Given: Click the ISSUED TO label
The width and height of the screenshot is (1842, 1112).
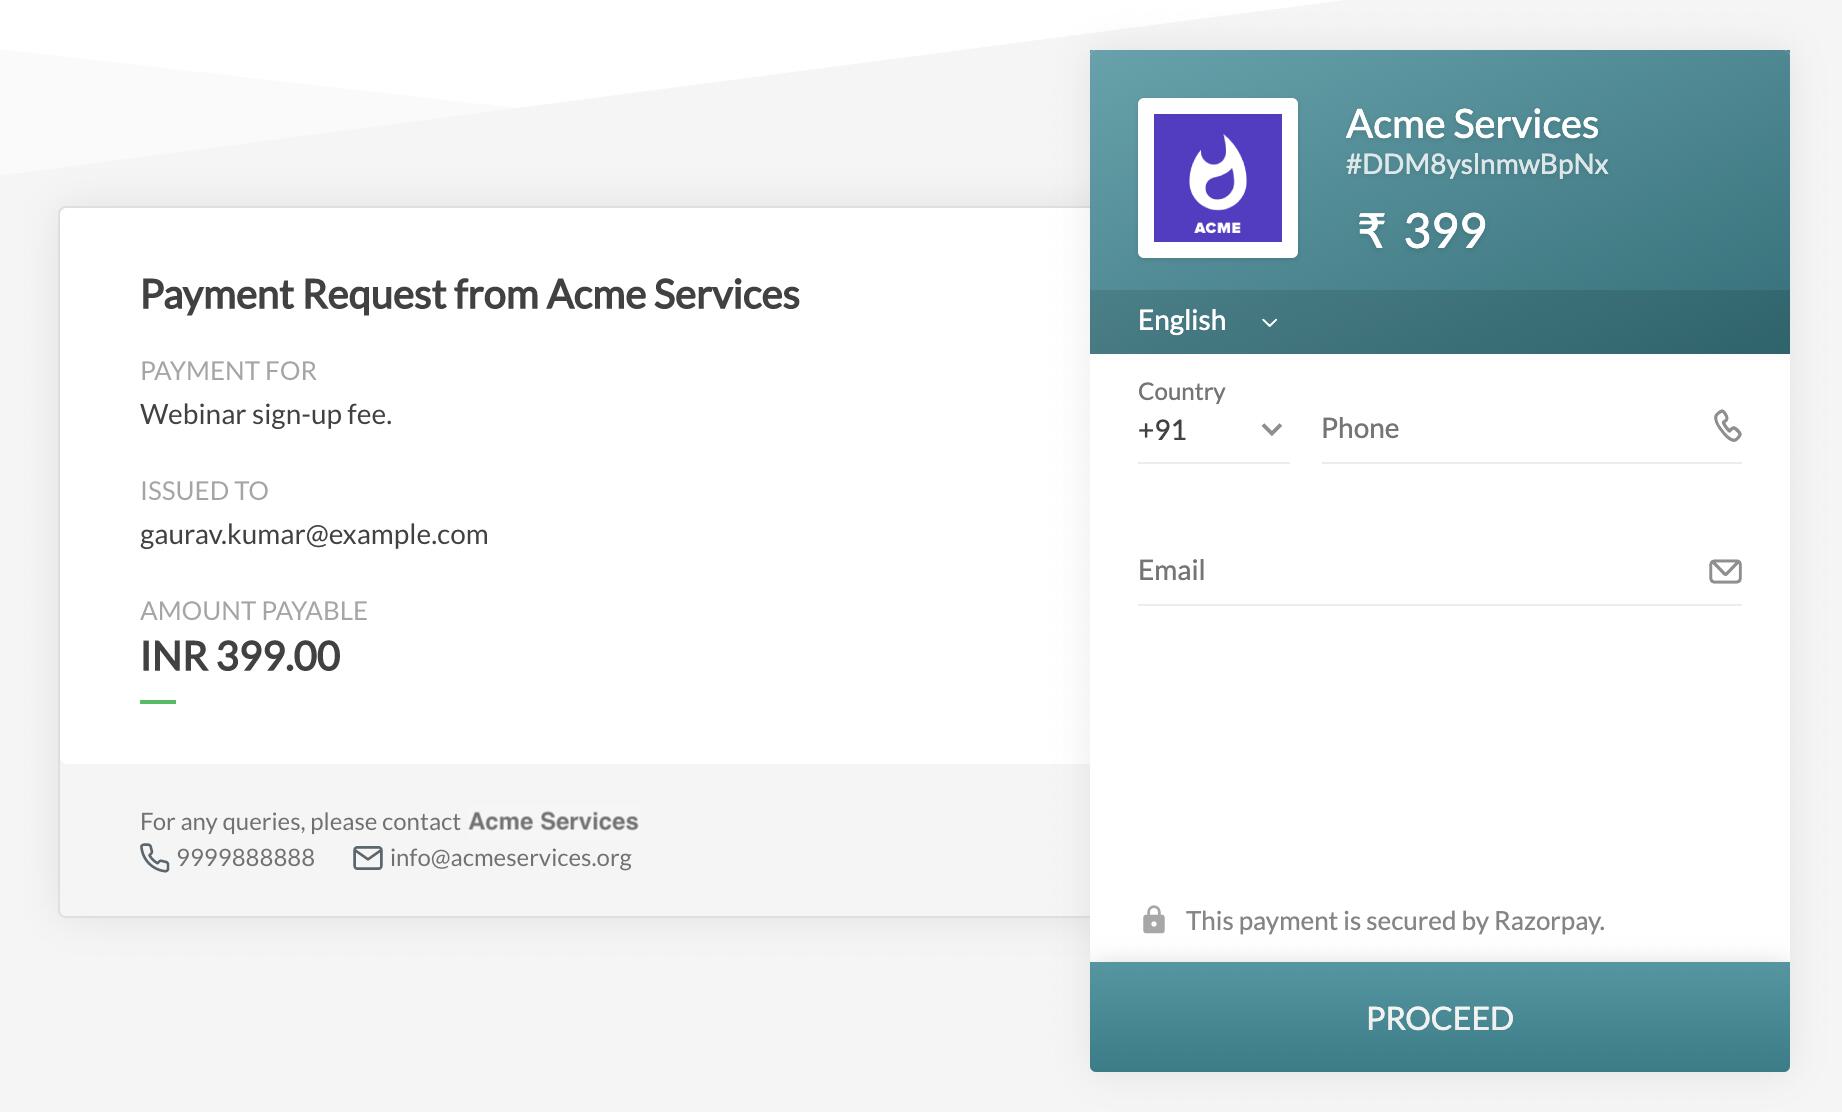Looking at the screenshot, I should [x=204, y=491].
